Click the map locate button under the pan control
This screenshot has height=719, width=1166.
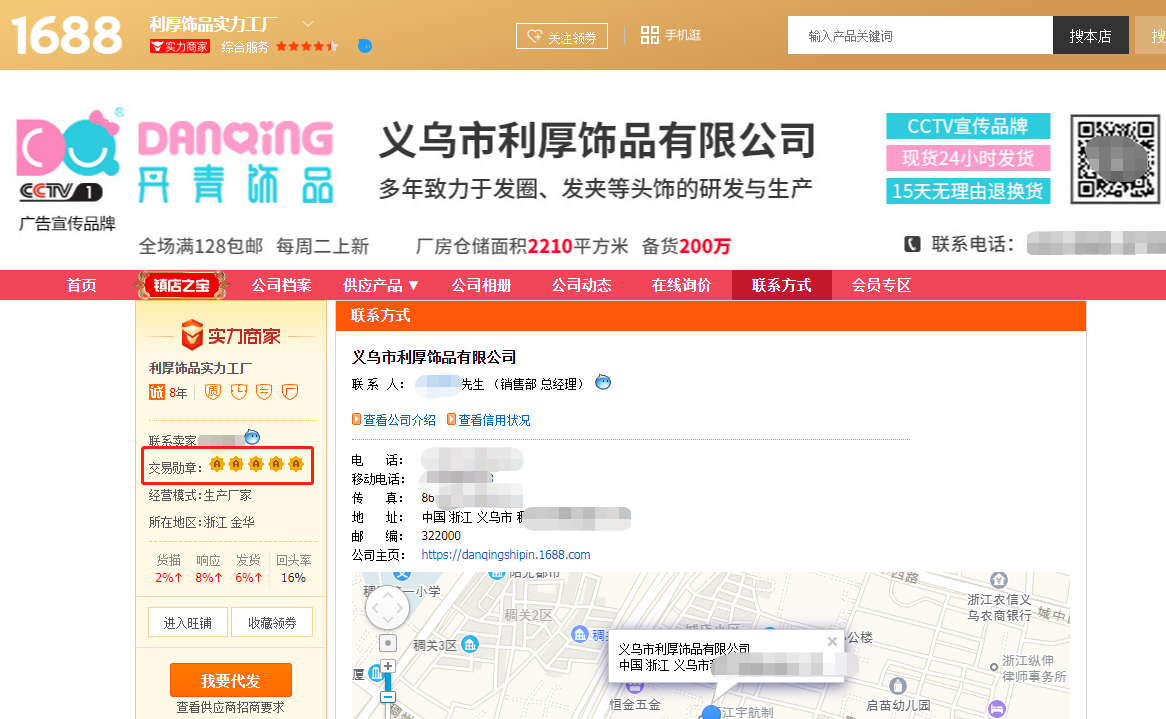pyautogui.click(x=387, y=643)
